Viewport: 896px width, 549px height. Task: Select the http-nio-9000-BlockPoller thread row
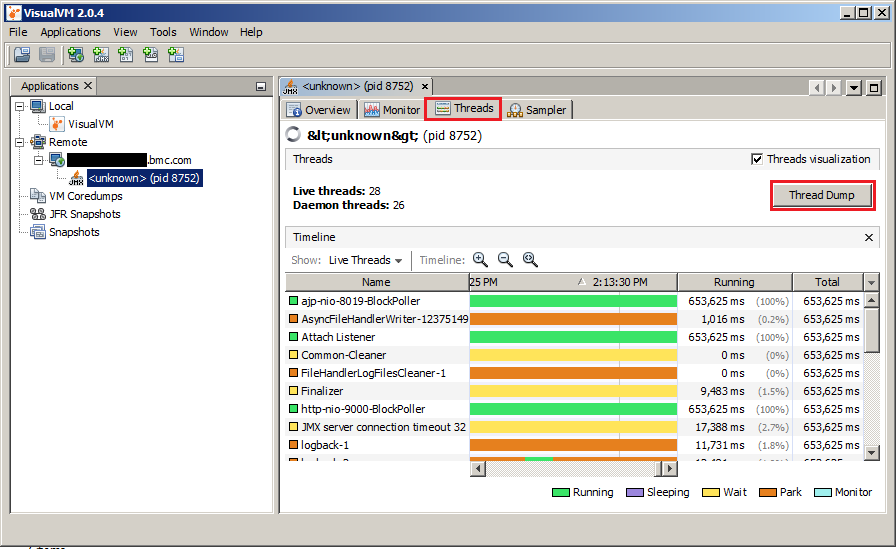point(574,409)
